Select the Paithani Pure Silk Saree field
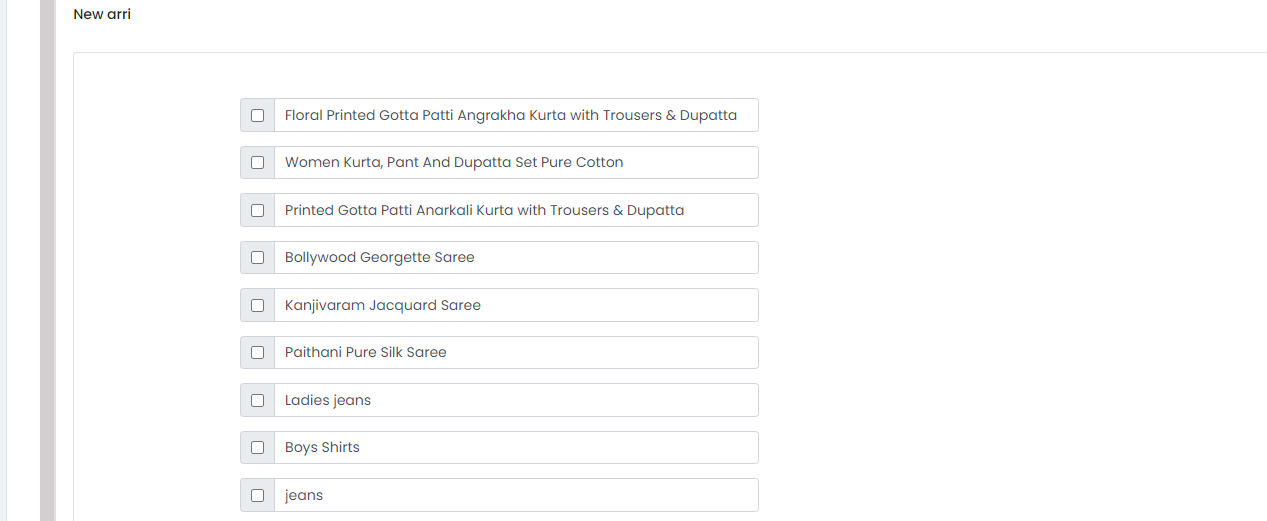Screen dimensions: 1267x521 516,352
